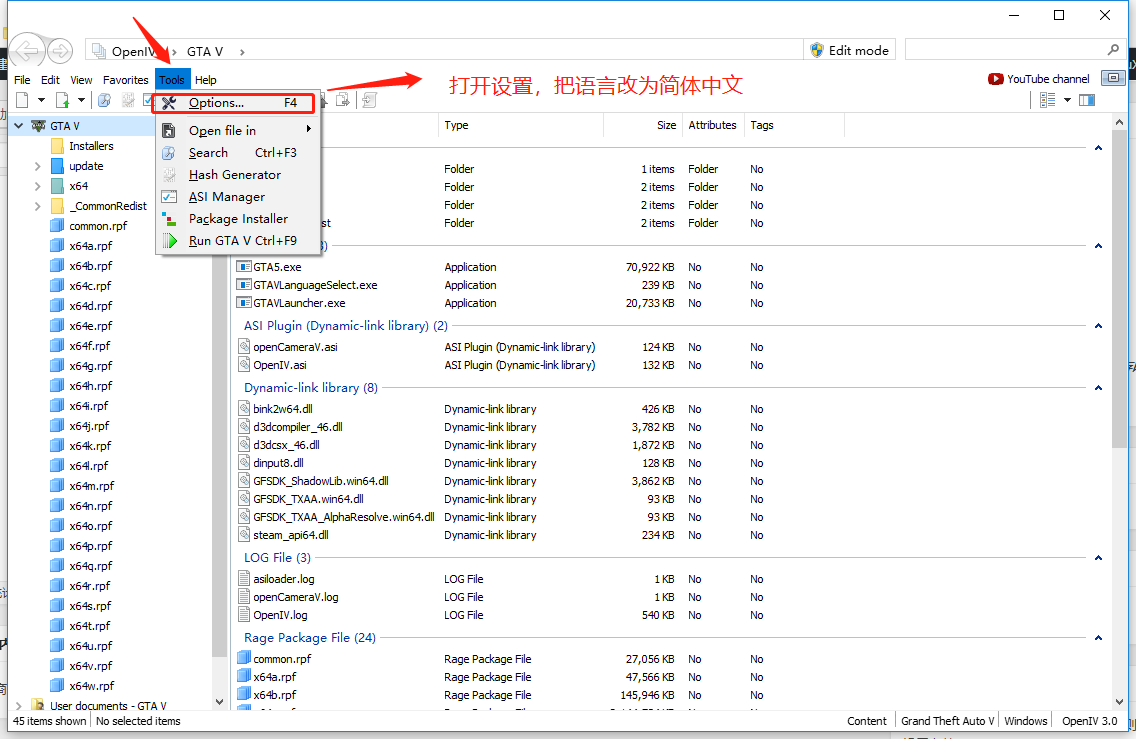Viewport: 1136px width, 739px height.
Task: Click the Import file toolbar icon
Action: coord(62,100)
